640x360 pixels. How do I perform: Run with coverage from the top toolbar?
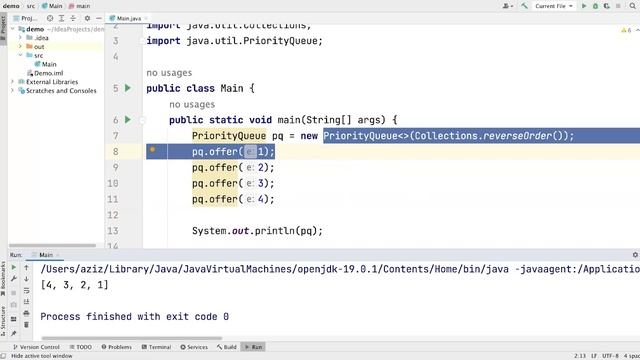[607, 6]
